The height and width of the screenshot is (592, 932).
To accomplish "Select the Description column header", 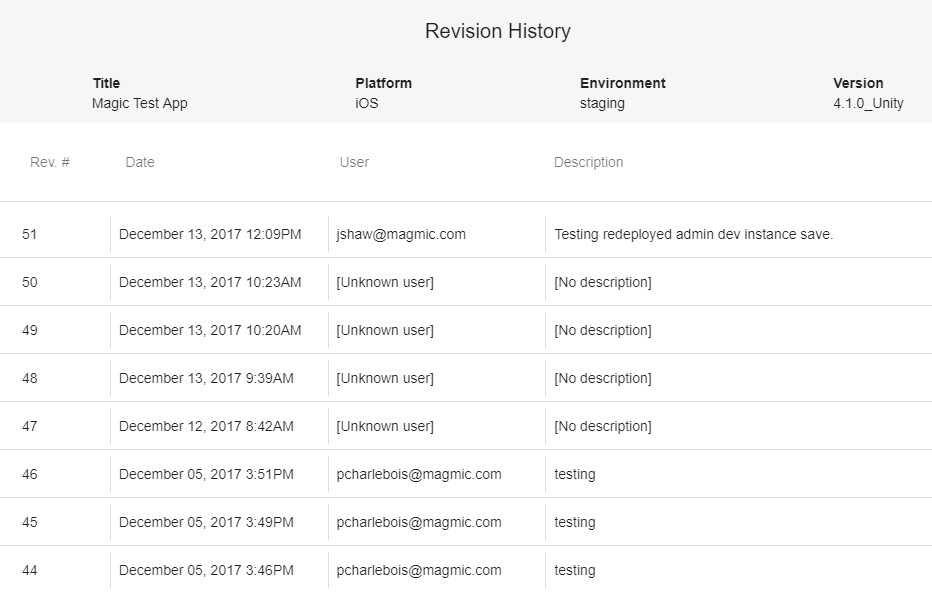I will point(588,162).
